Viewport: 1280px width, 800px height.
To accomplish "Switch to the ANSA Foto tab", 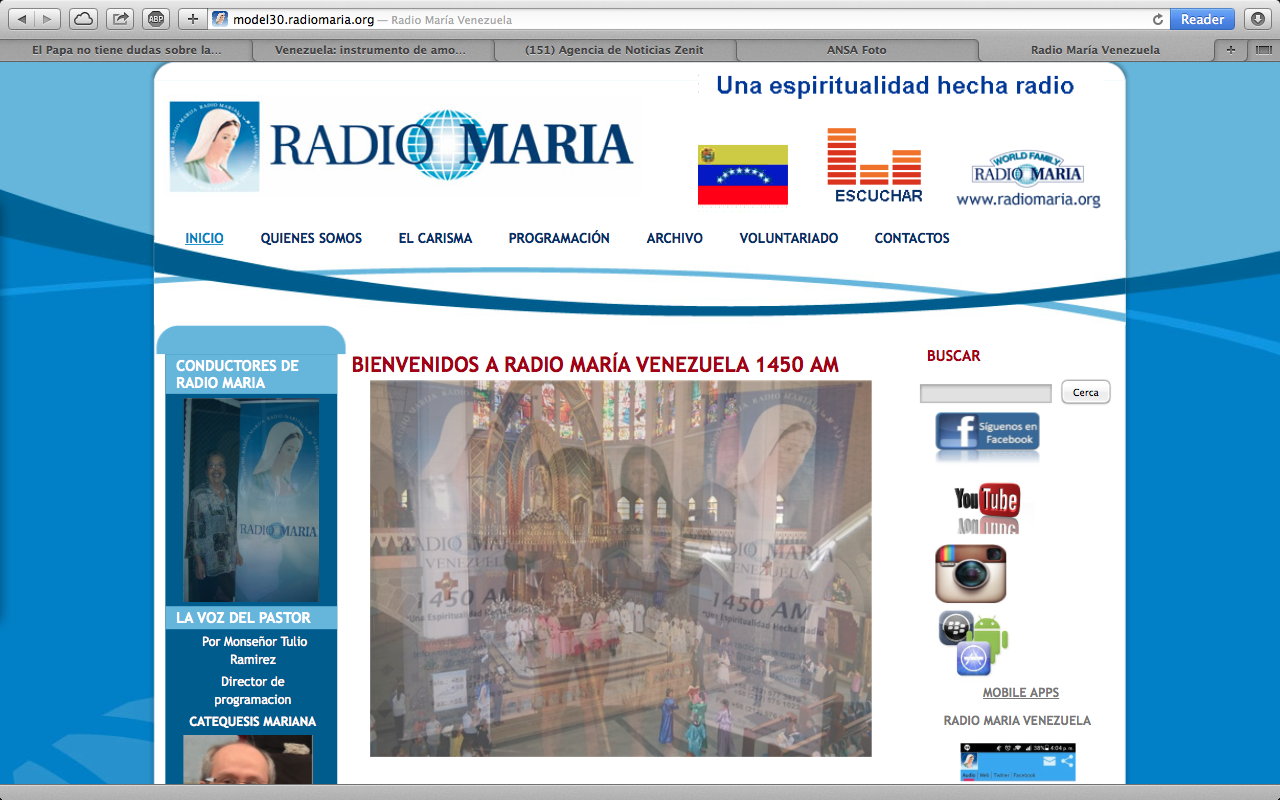I will pos(856,50).
